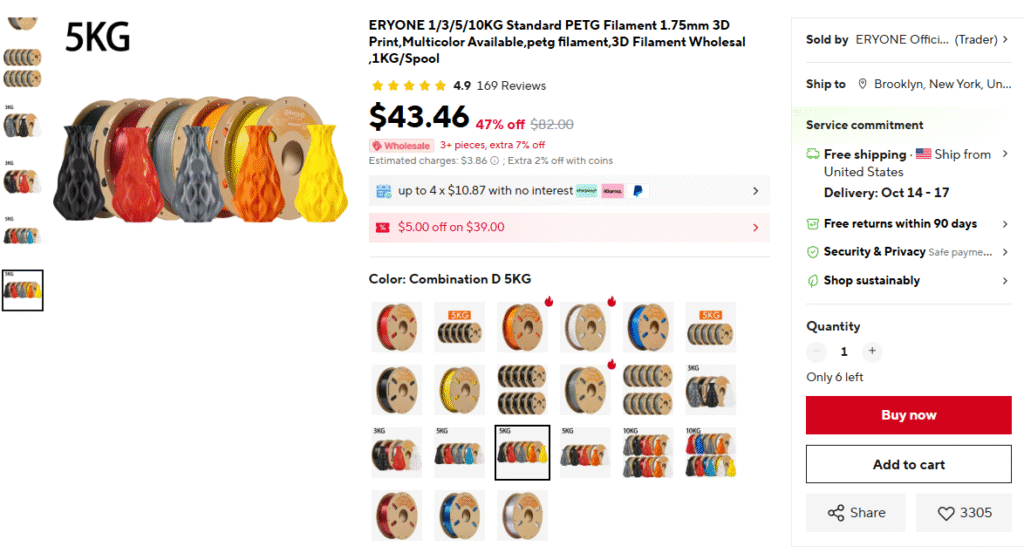Screen dimensions: 1024x553
Task: Open the interest-free installment options arrow
Action: (x=756, y=191)
